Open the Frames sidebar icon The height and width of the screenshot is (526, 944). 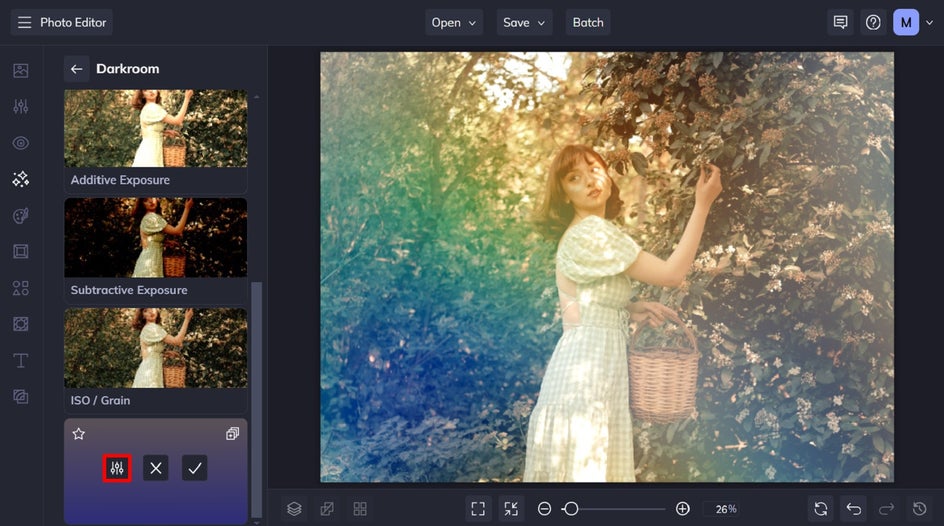[20, 252]
